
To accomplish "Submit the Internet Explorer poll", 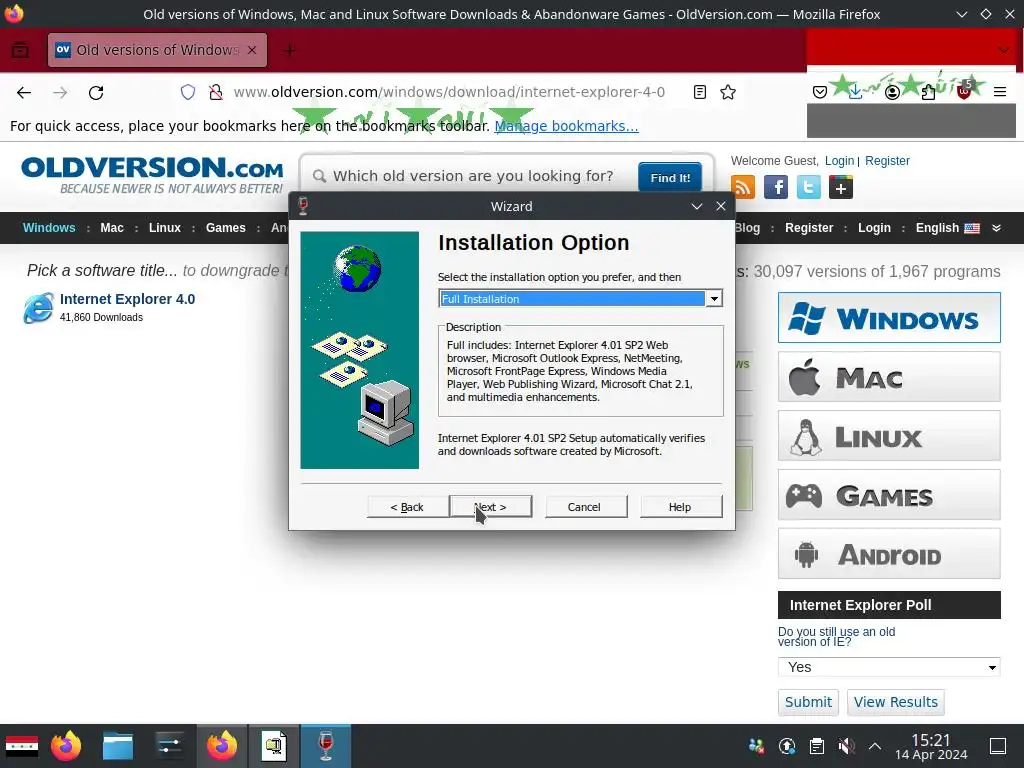I will tap(808, 702).
